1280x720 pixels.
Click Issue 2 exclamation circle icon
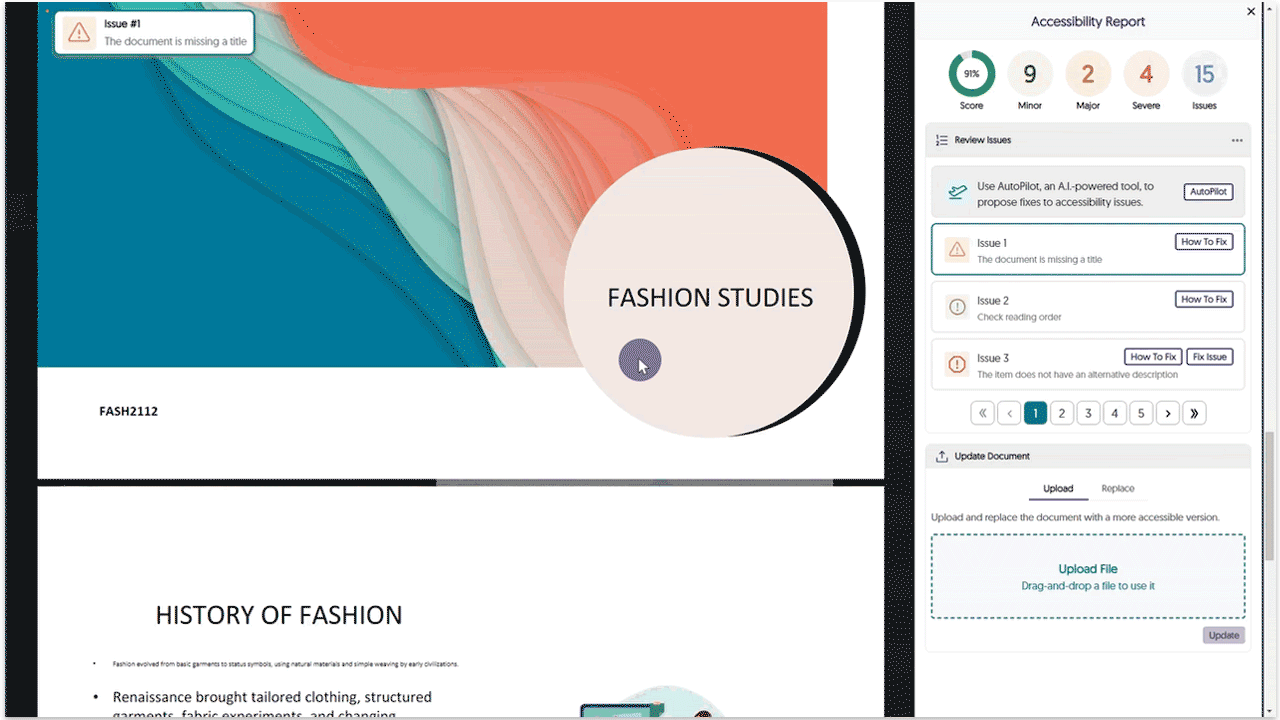click(x=957, y=307)
